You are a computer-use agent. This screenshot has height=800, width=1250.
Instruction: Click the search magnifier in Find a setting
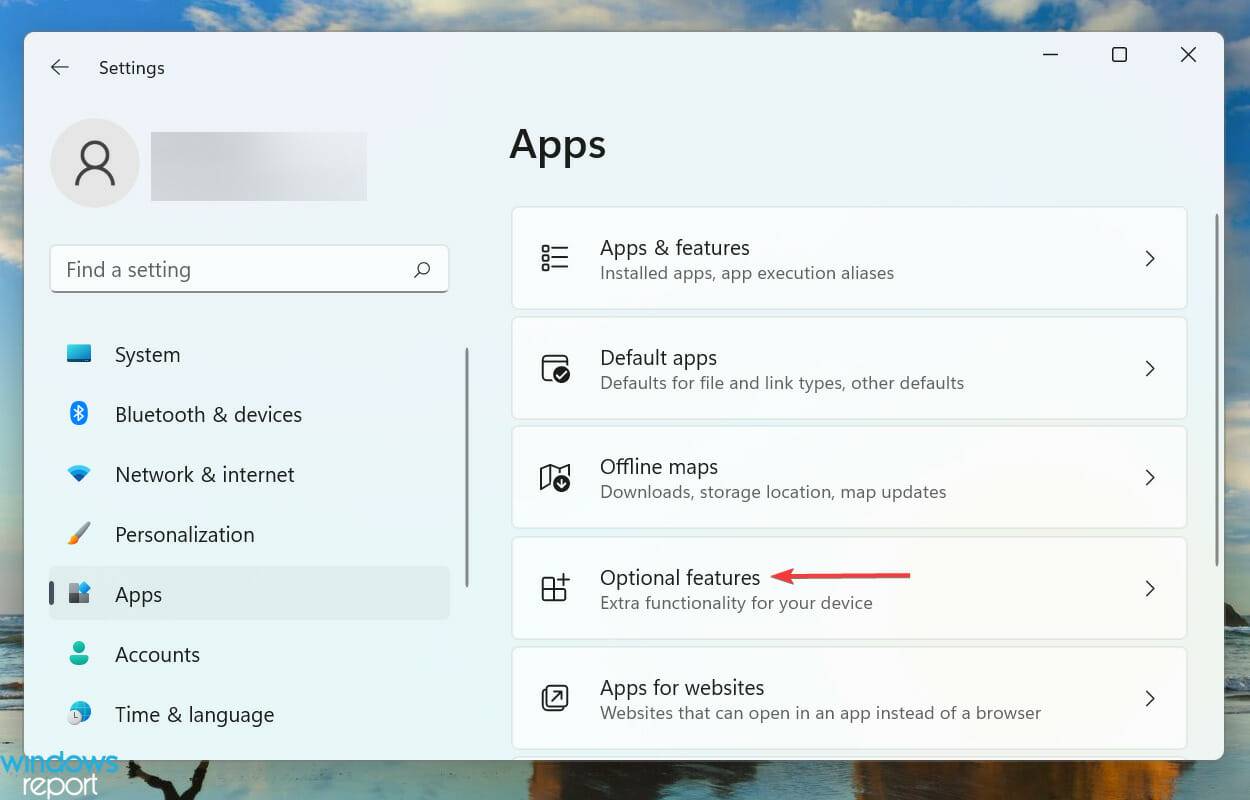point(423,269)
